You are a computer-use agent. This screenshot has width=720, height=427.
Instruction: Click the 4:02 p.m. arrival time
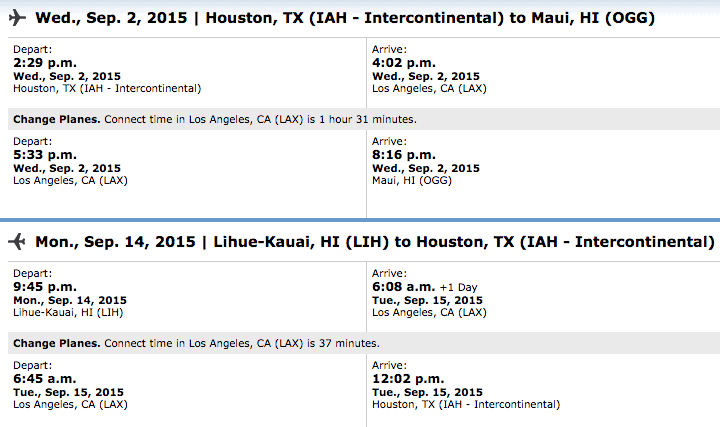(404, 63)
